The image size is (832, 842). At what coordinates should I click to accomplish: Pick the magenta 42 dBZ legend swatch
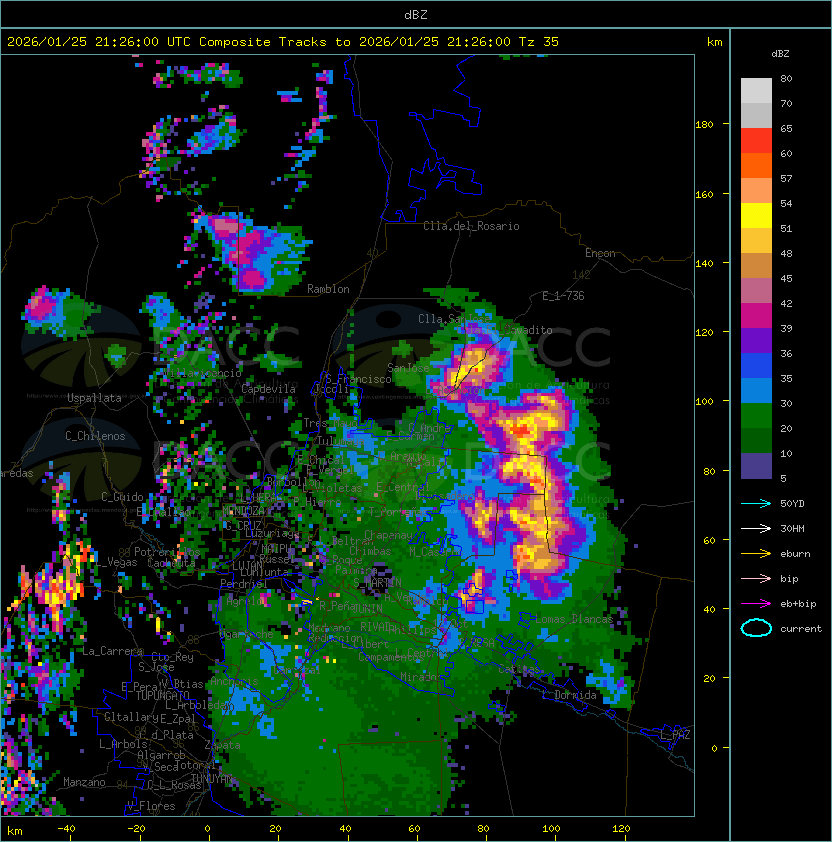pyautogui.click(x=756, y=316)
